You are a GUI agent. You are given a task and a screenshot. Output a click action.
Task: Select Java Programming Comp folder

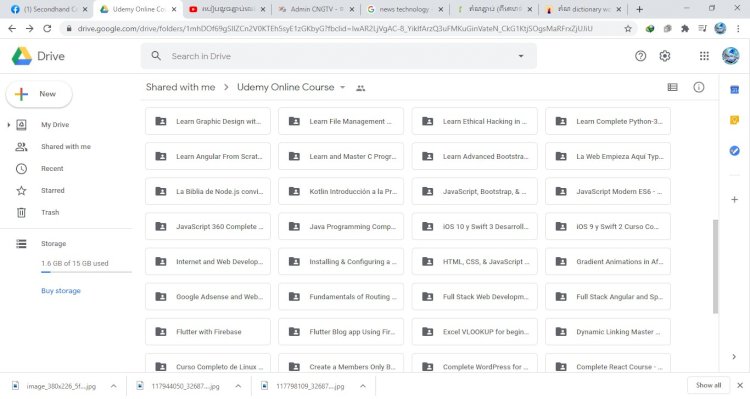click(341, 226)
